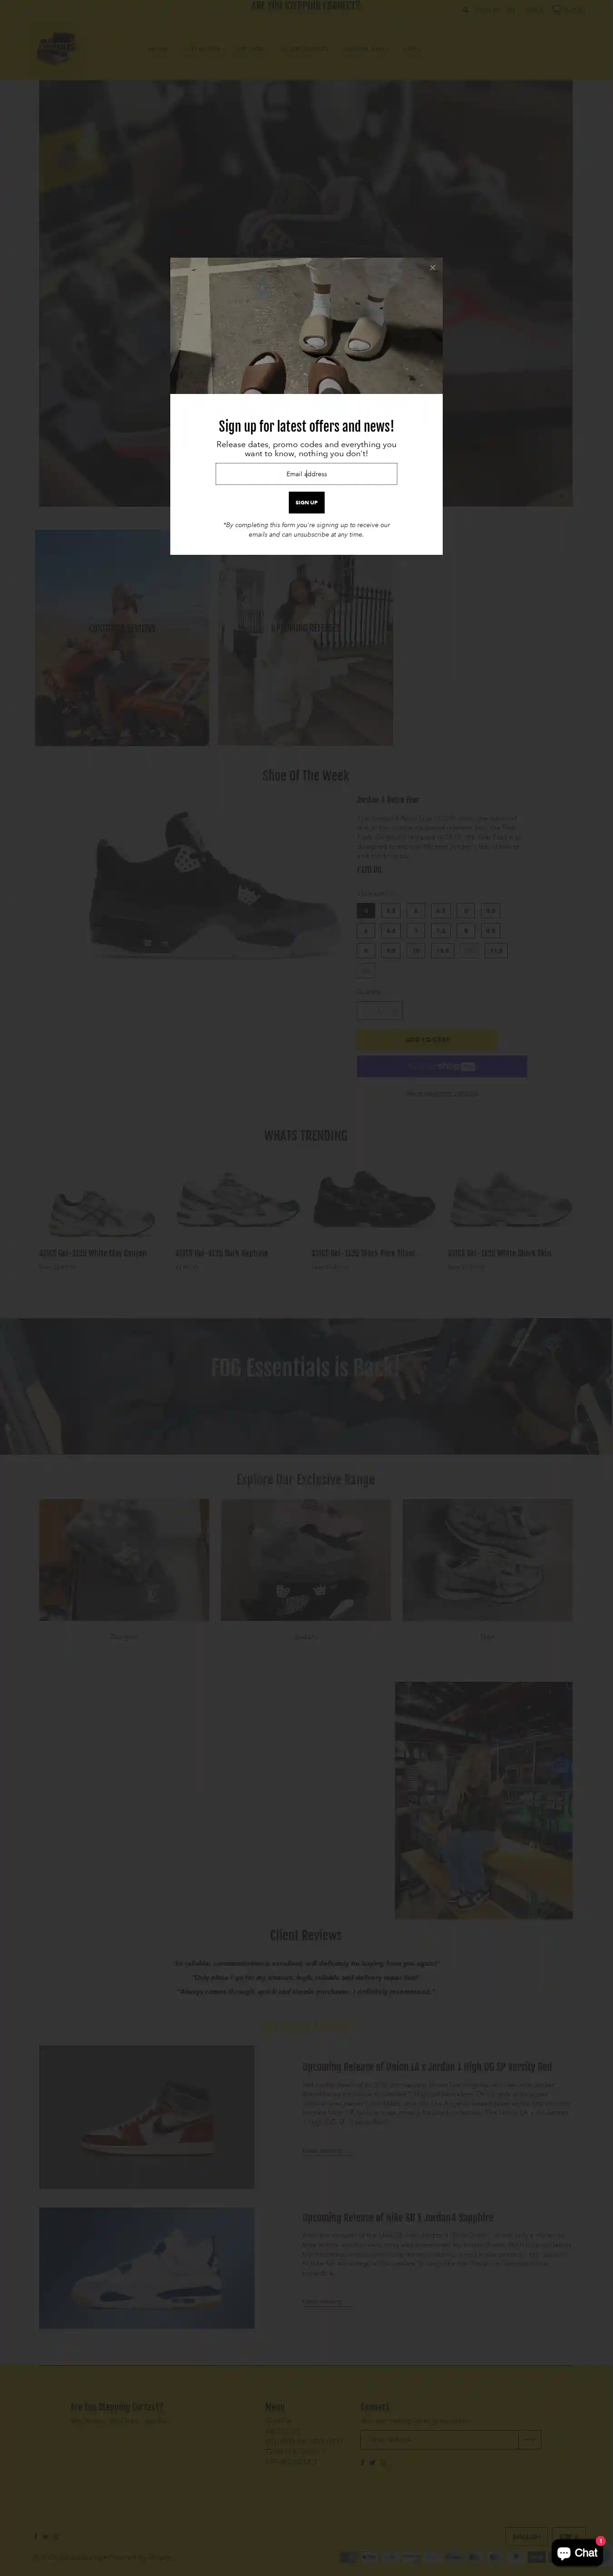Click the search magnifier icon in header

coord(465,10)
